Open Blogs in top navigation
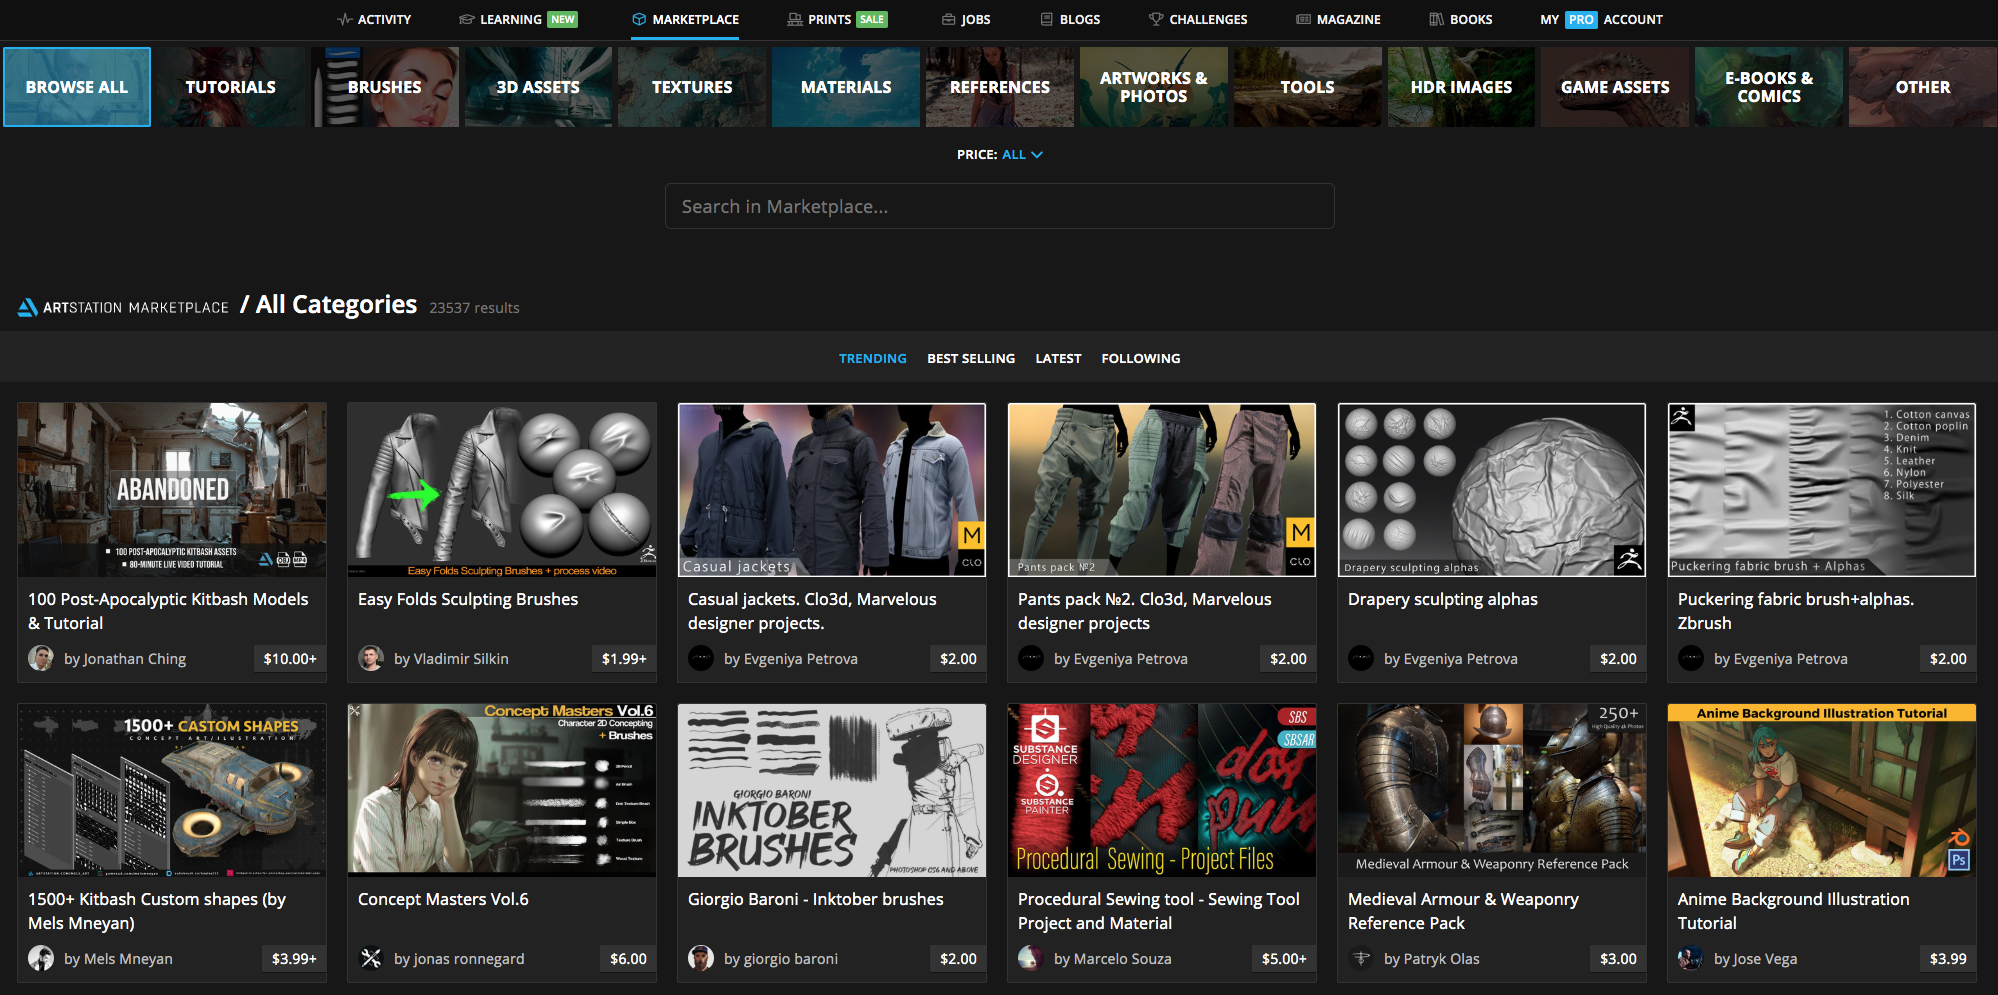This screenshot has height=995, width=1998. (1070, 19)
